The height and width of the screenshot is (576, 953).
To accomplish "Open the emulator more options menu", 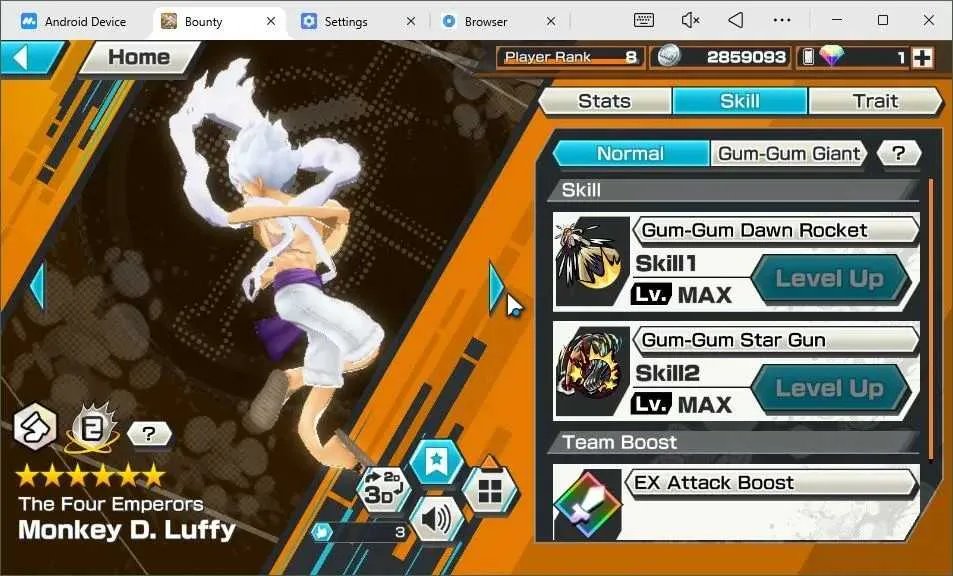I will click(x=782, y=20).
